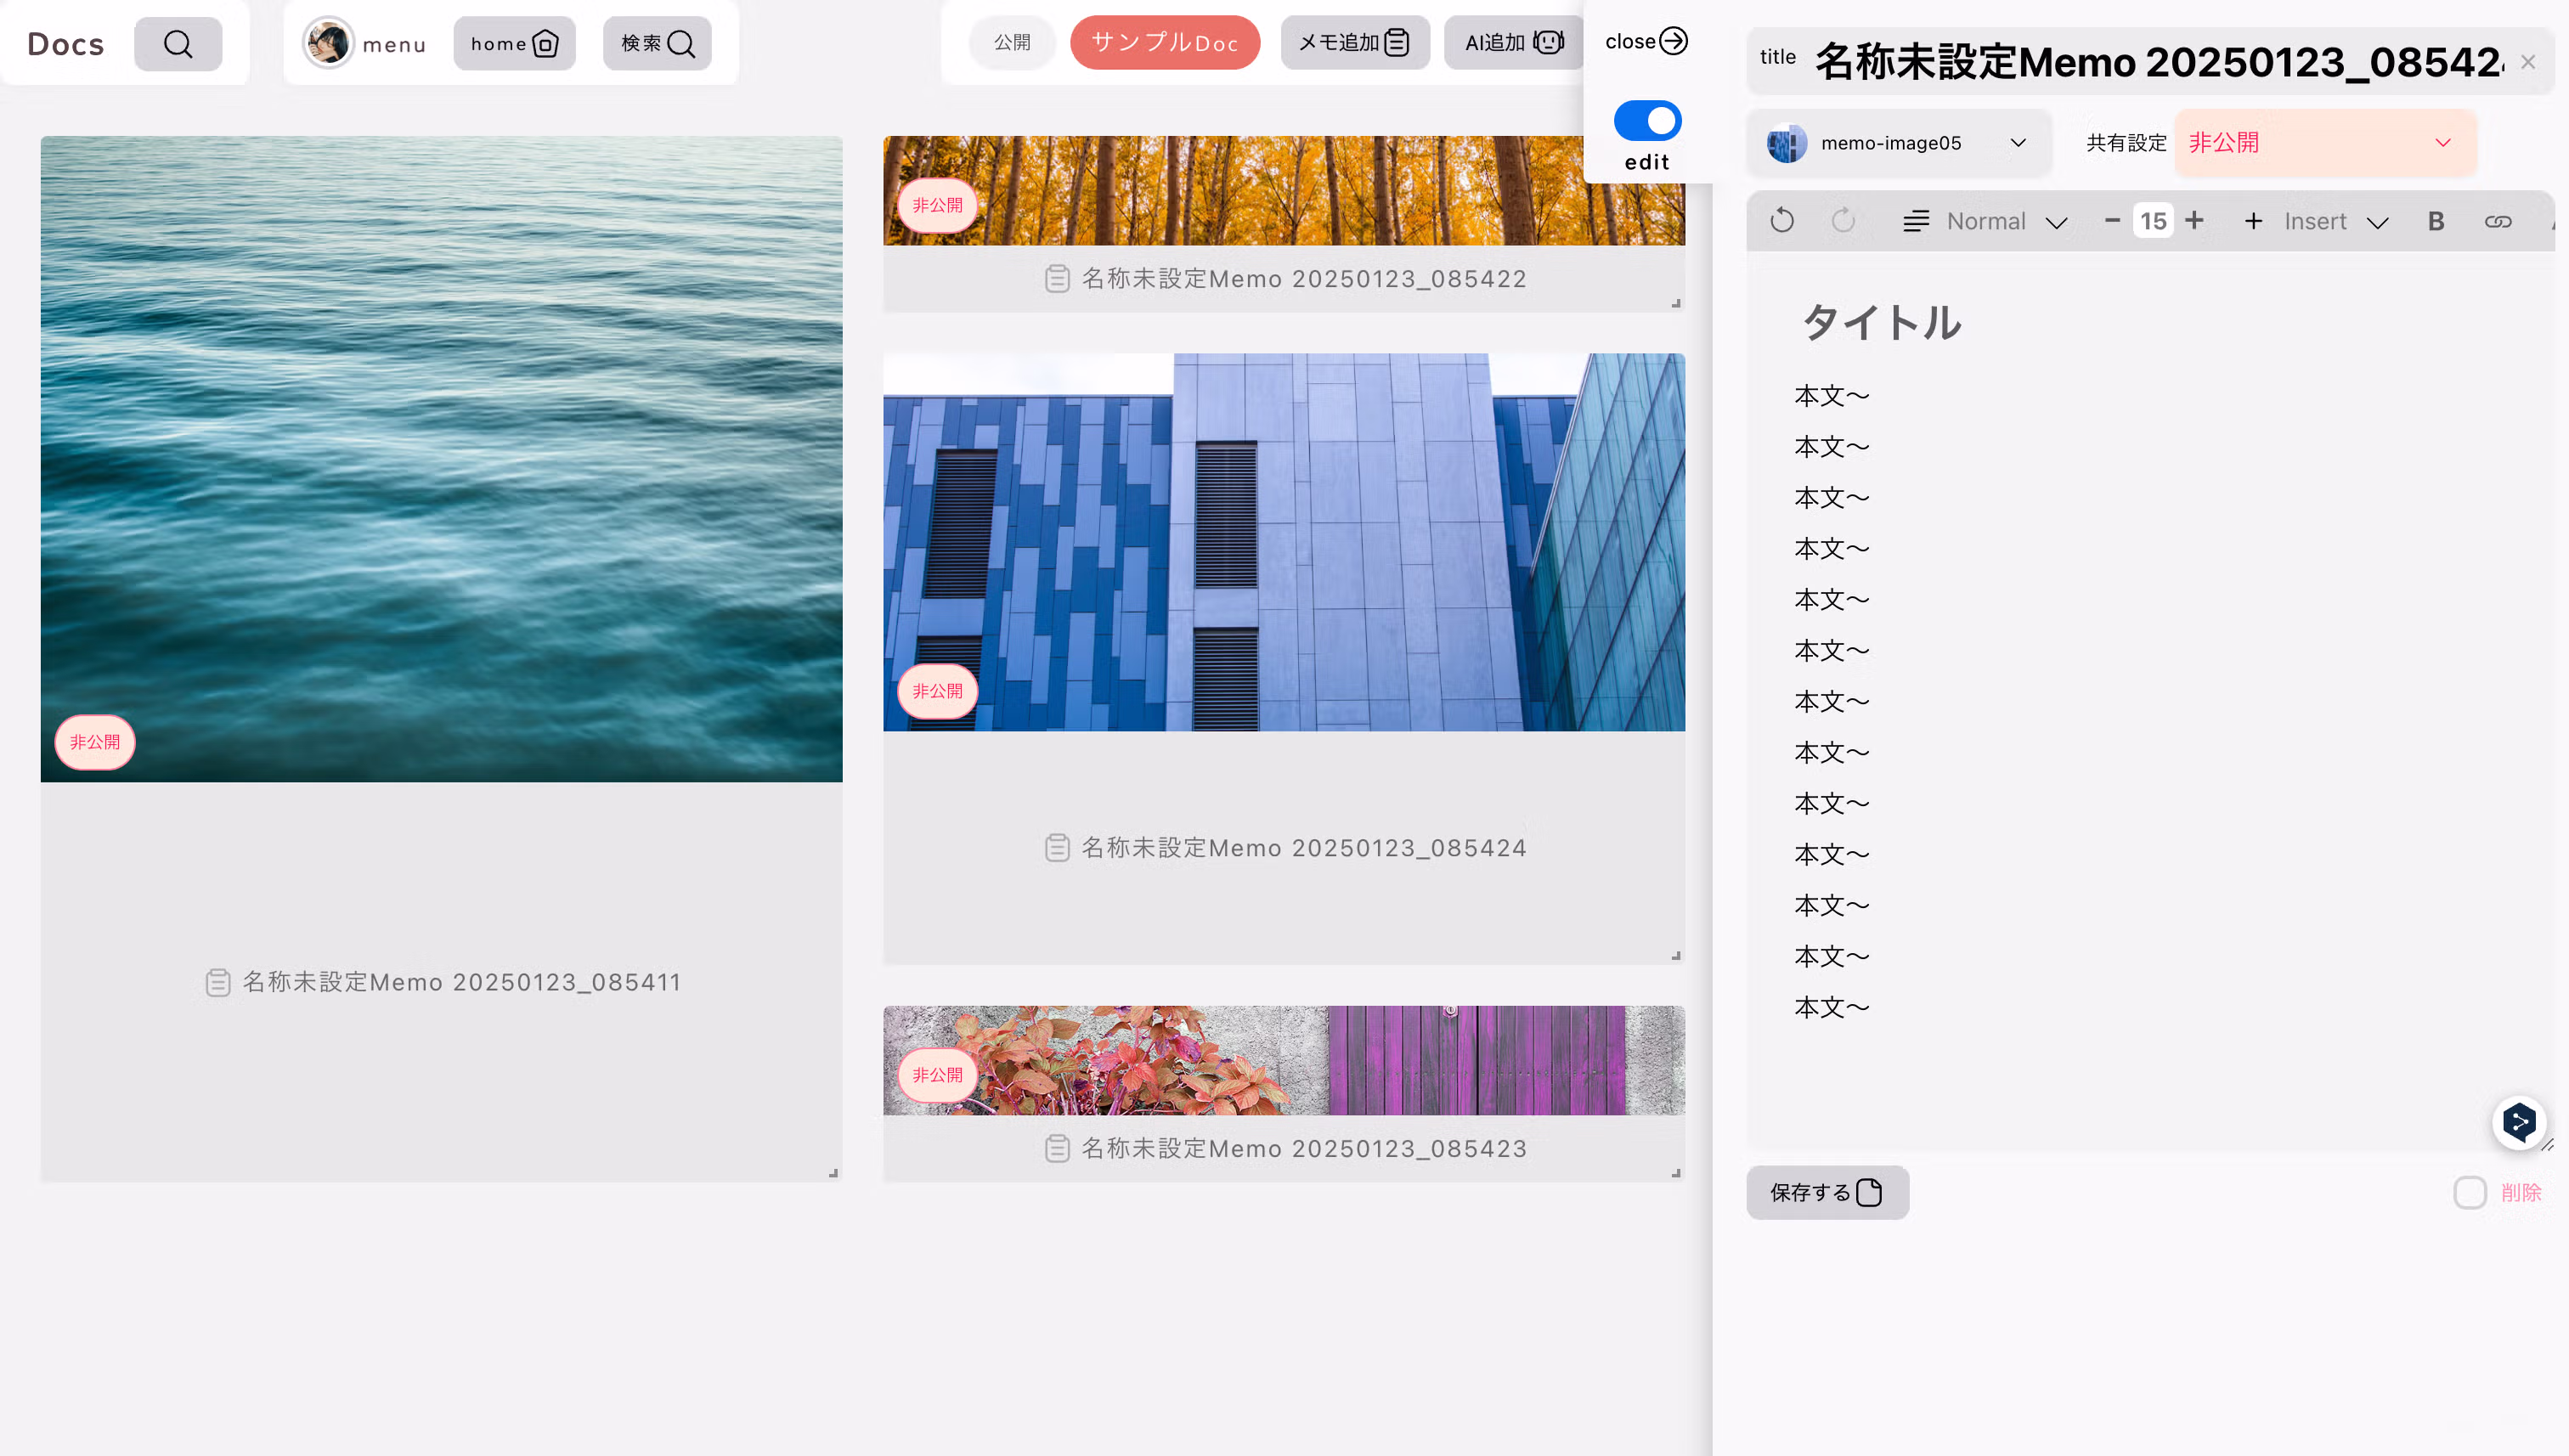Open memo titled 名称未設定Memo 20250123_085423
The image size is (2569, 1456).
(1304, 1149)
